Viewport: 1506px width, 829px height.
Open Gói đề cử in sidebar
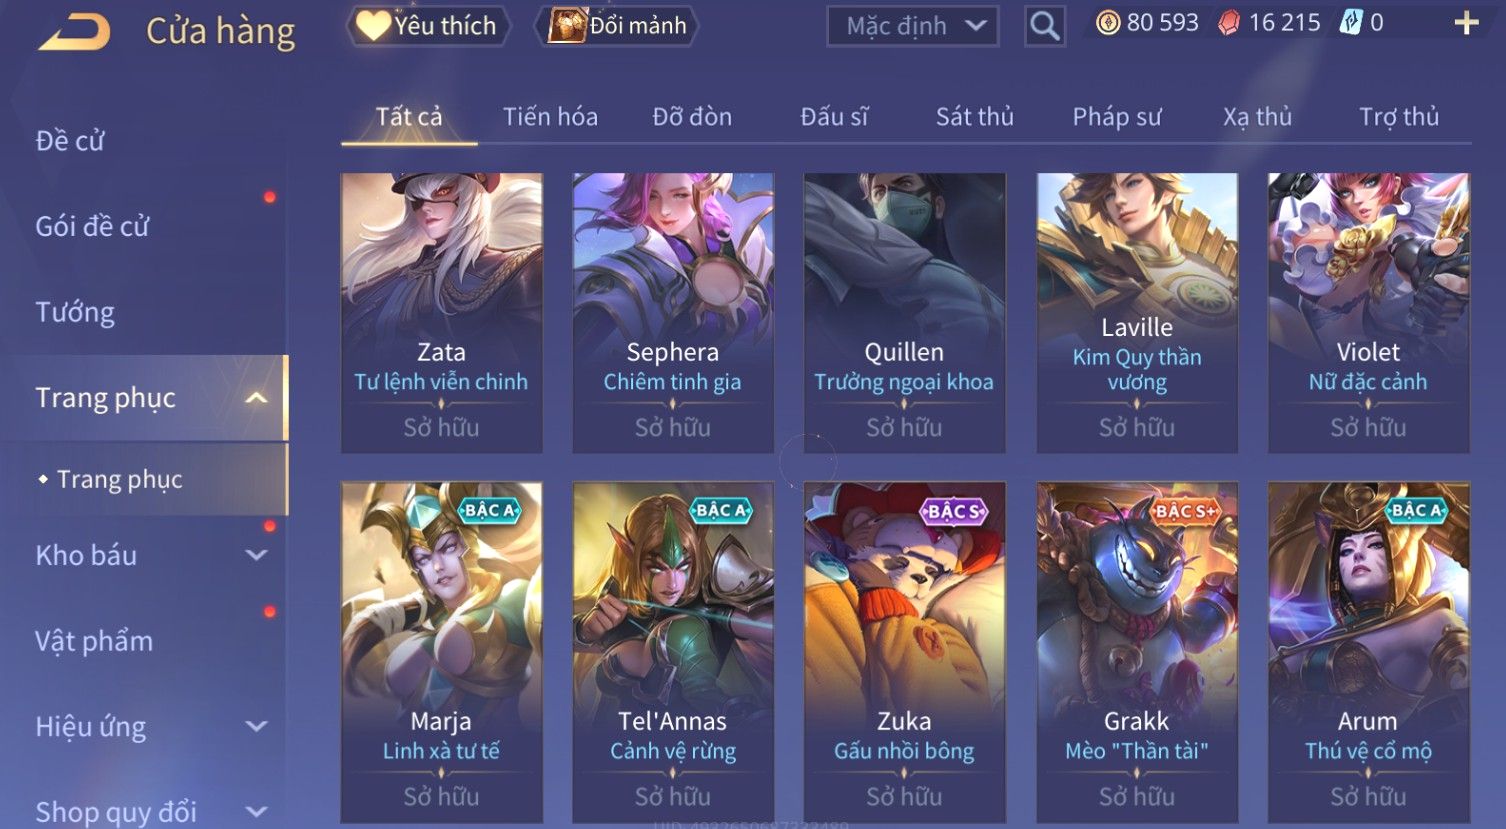(92, 226)
